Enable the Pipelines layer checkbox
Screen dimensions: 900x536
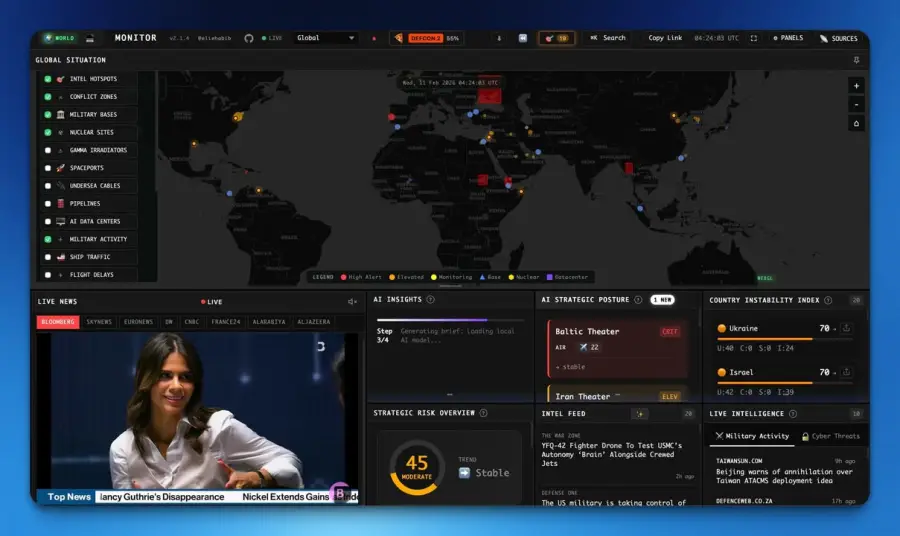48,204
